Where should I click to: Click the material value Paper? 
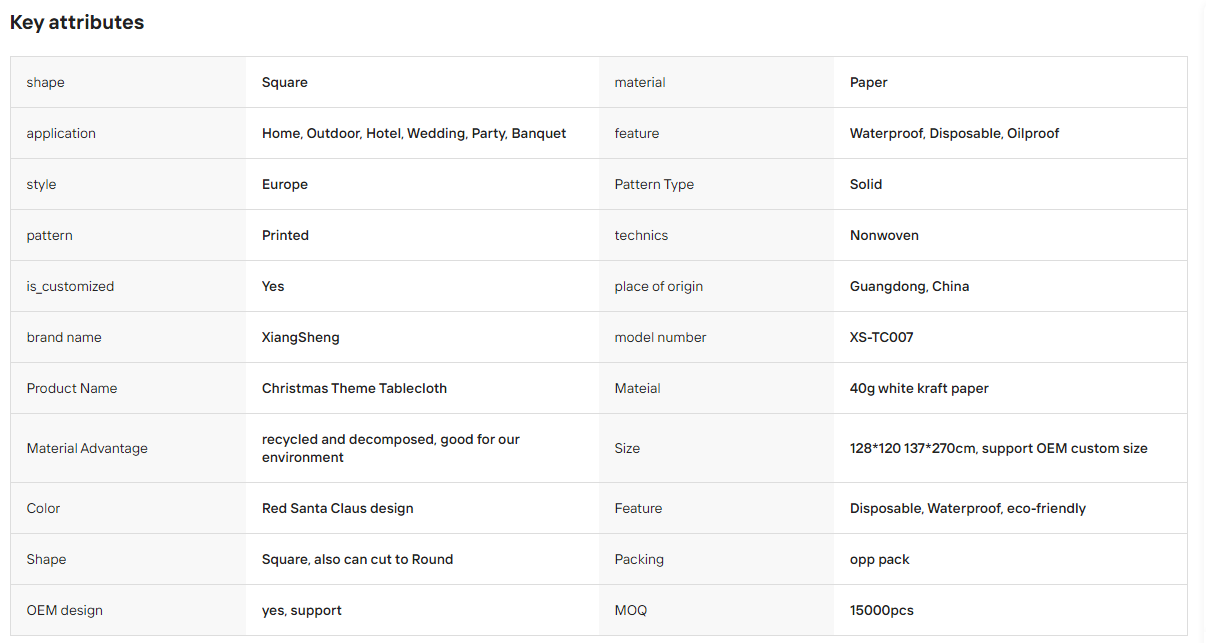(869, 82)
